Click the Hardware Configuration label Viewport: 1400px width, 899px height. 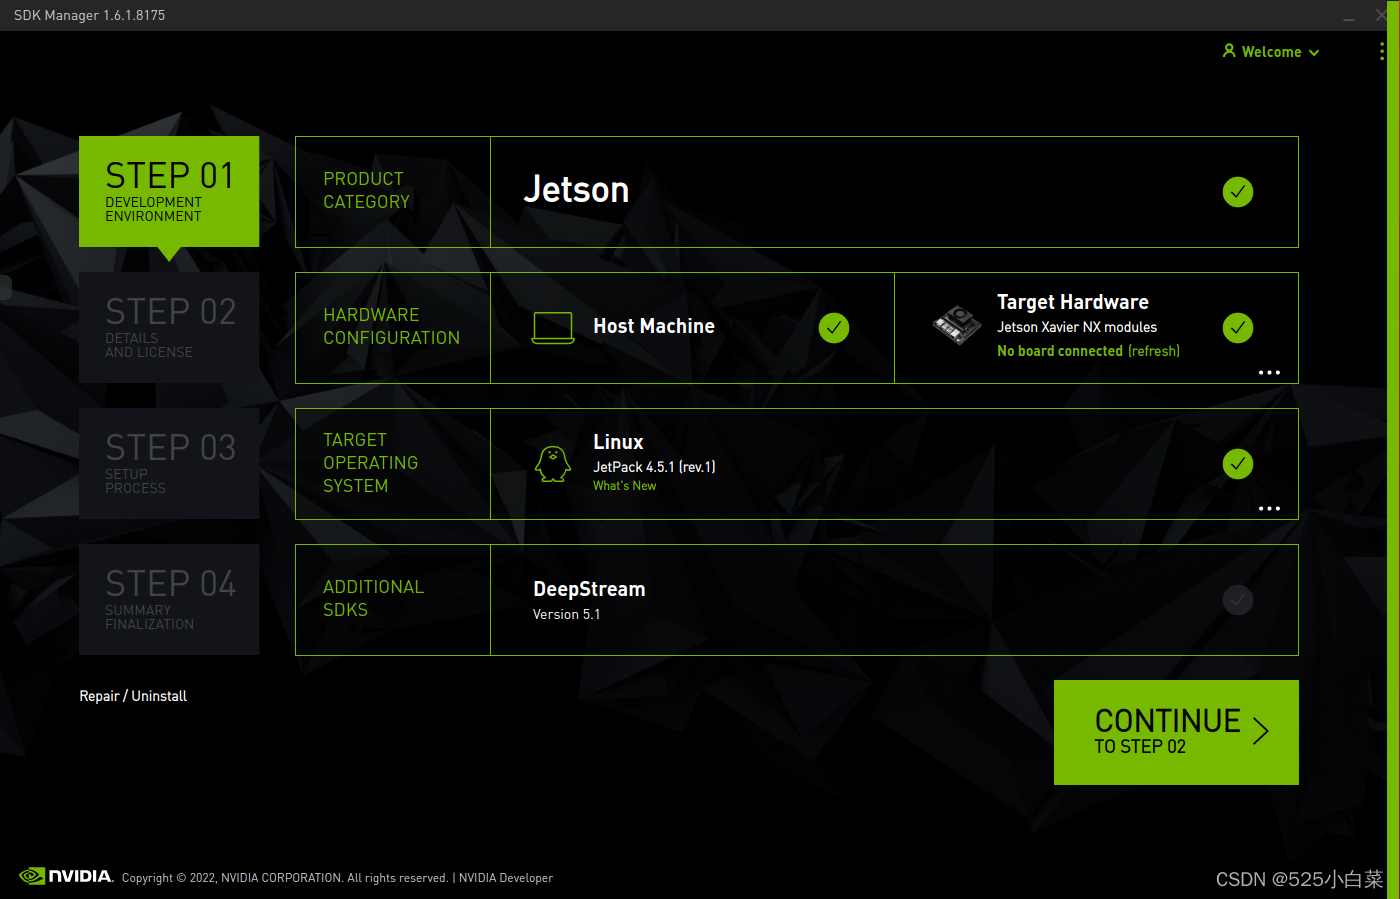click(391, 326)
